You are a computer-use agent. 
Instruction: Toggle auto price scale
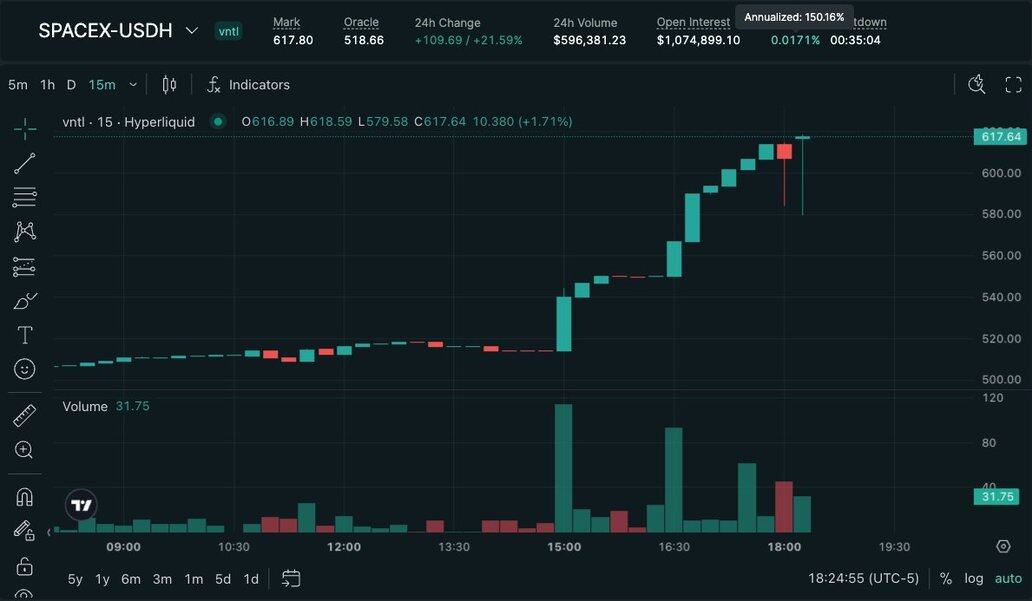(x=1008, y=578)
